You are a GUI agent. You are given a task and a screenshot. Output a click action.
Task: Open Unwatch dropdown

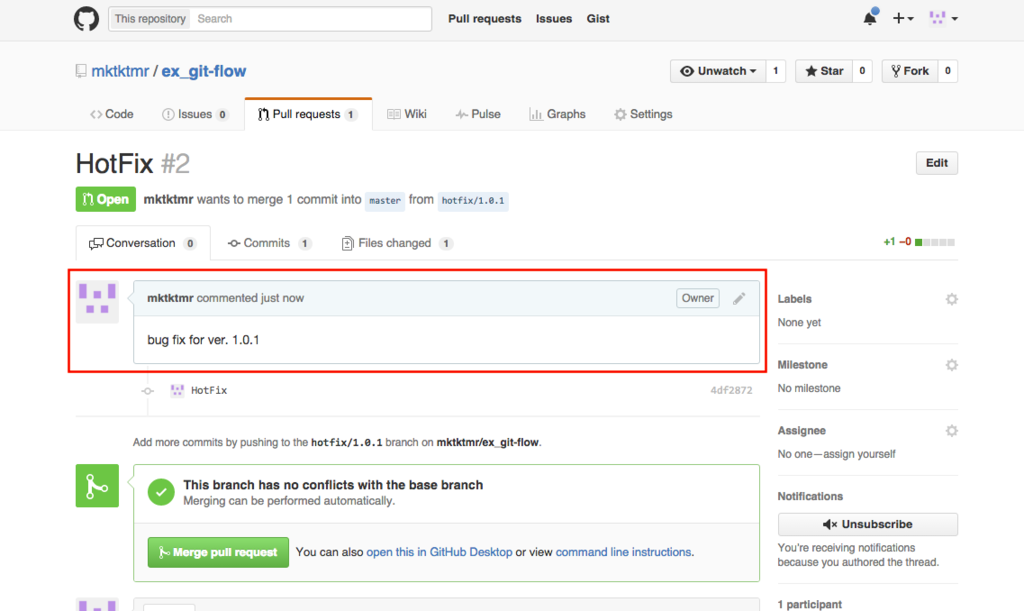point(718,71)
